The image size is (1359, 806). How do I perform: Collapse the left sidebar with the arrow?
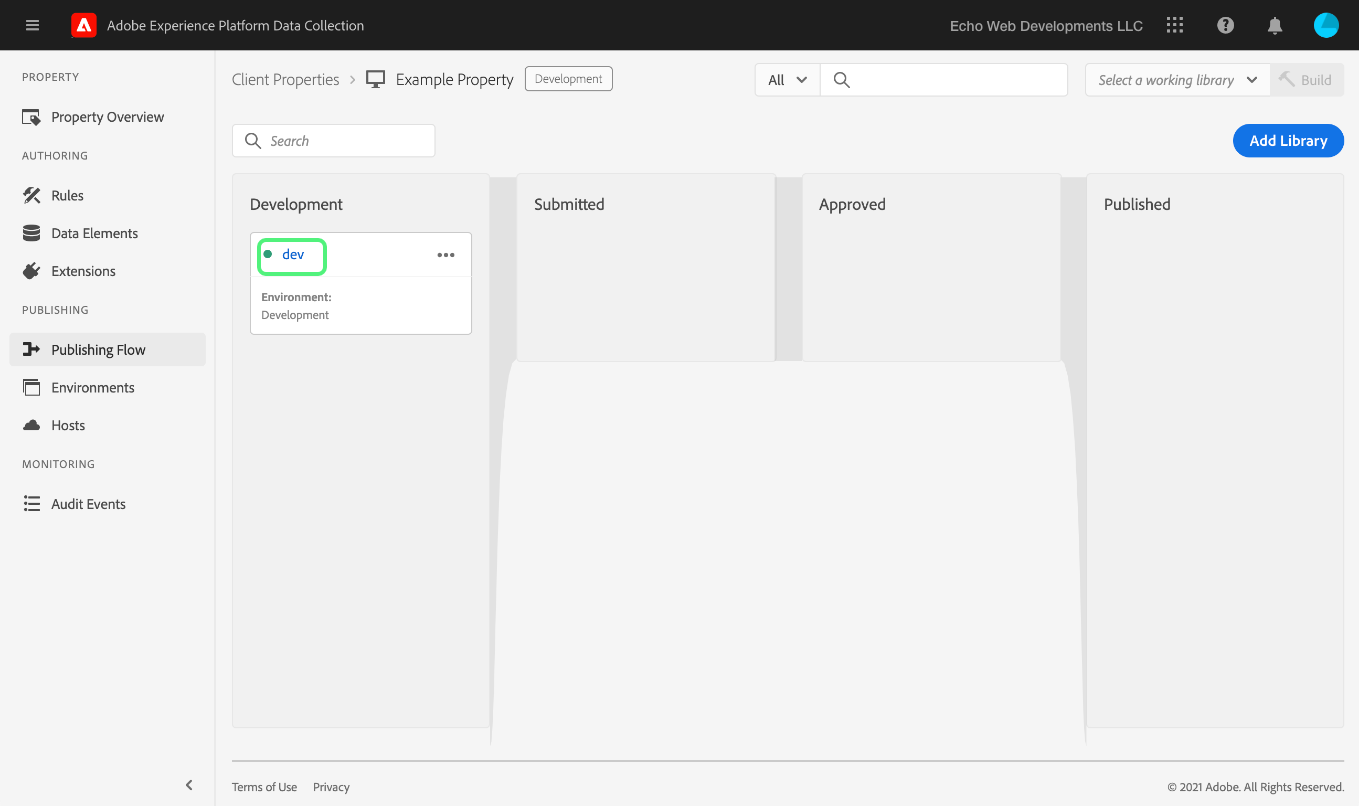pyautogui.click(x=189, y=785)
